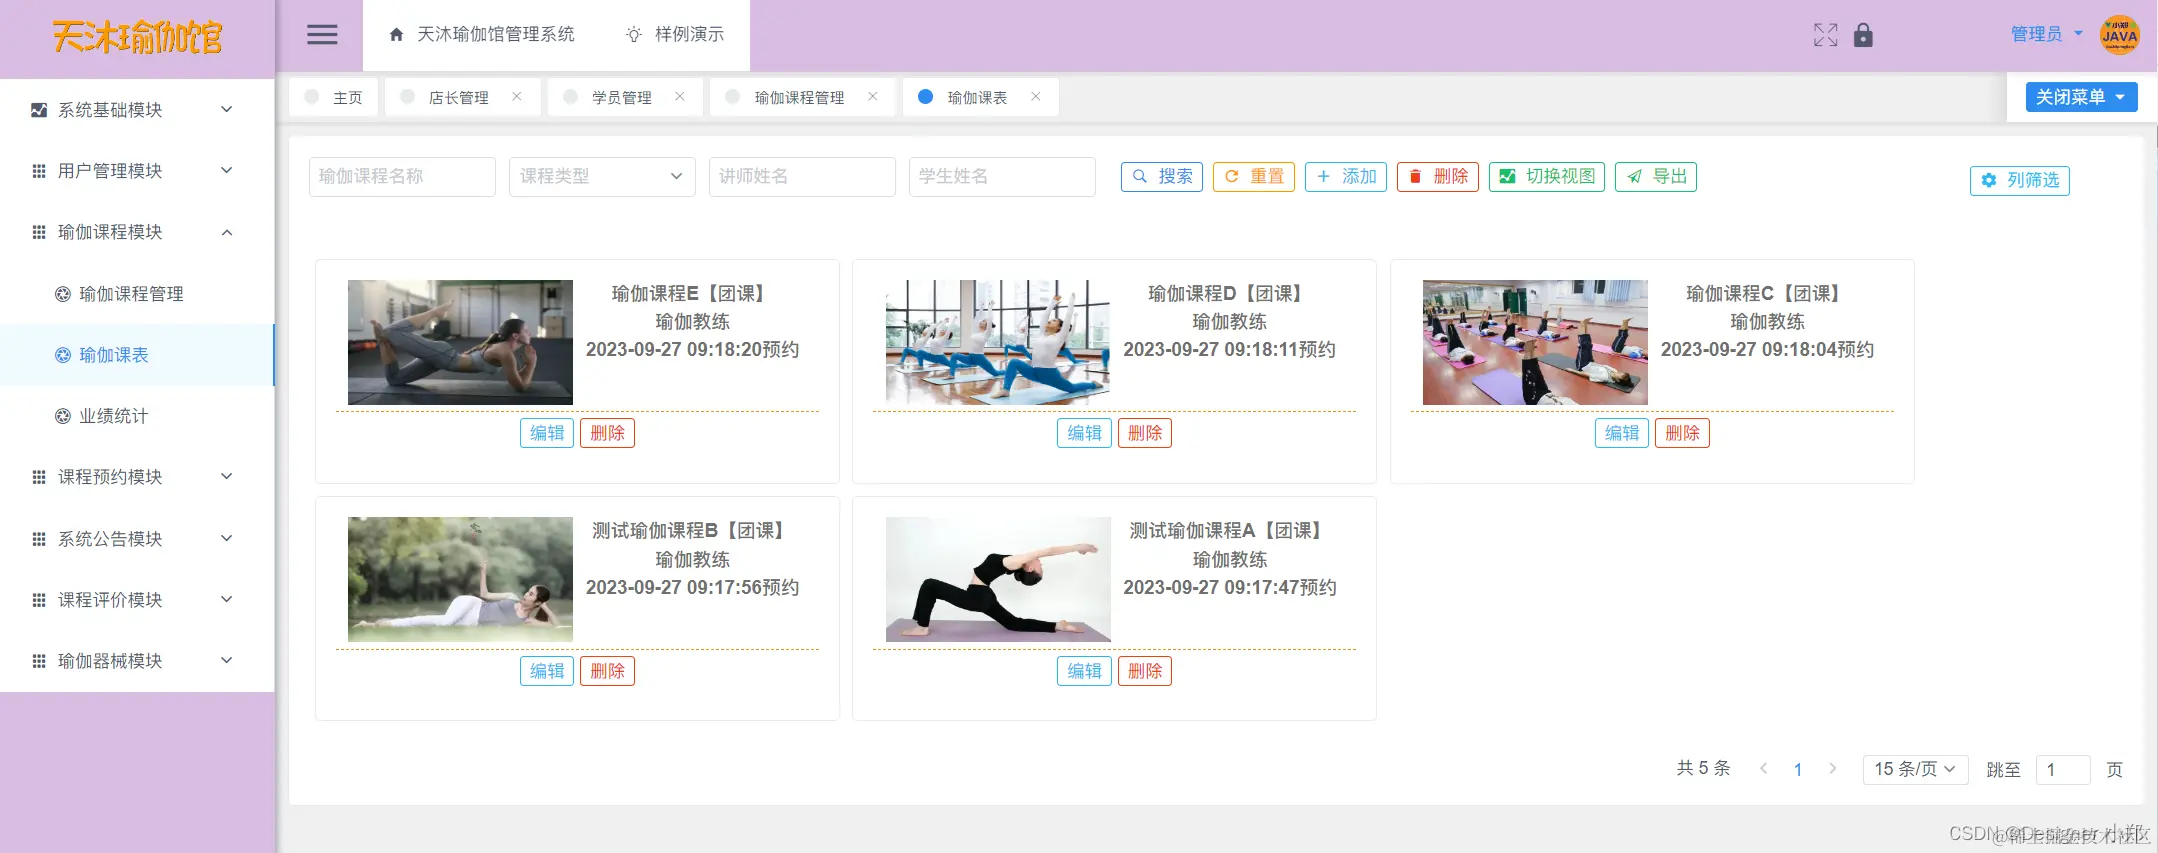Click the 系统基础模块 sidebar icon
The width and height of the screenshot is (2158, 853).
(x=39, y=110)
